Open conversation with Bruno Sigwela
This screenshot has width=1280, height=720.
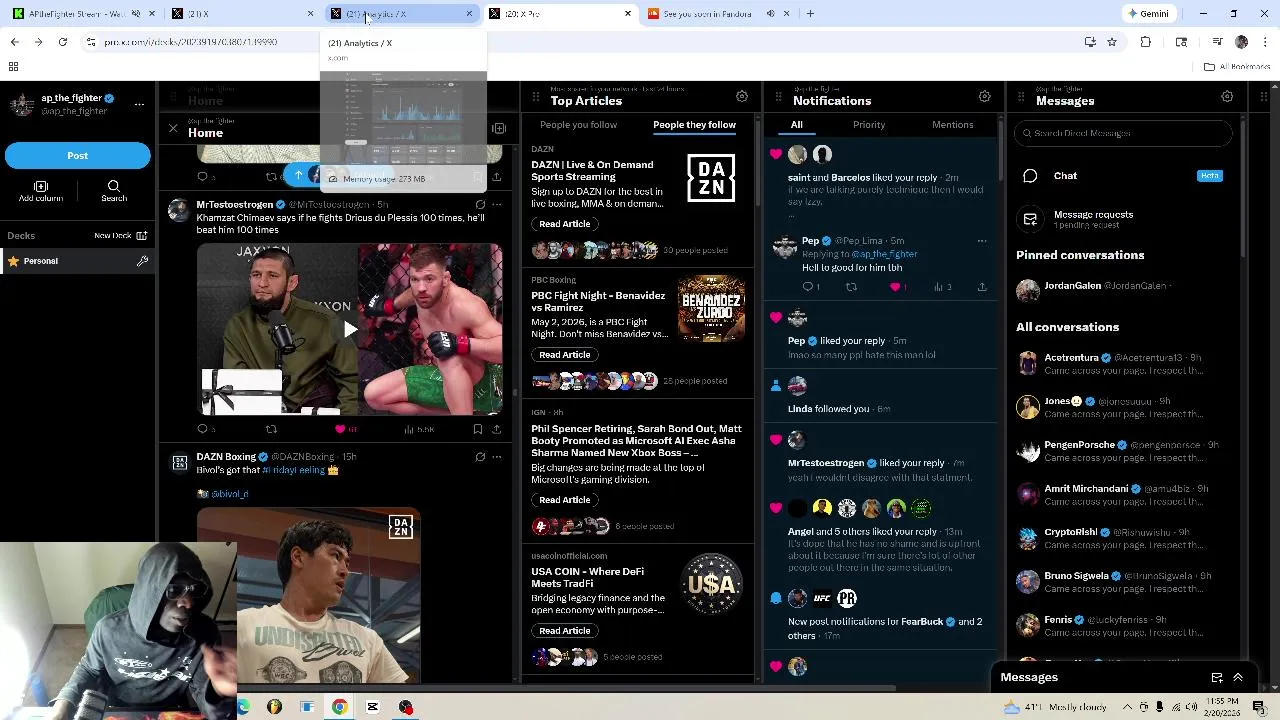tap(1125, 582)
